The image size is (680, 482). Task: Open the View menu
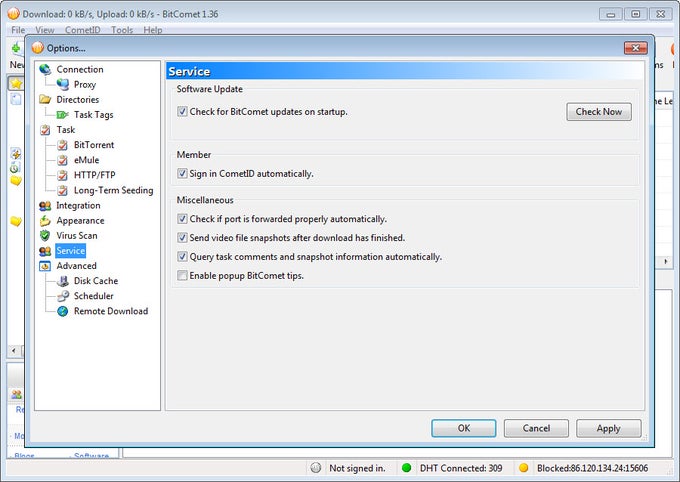(45, 30)
